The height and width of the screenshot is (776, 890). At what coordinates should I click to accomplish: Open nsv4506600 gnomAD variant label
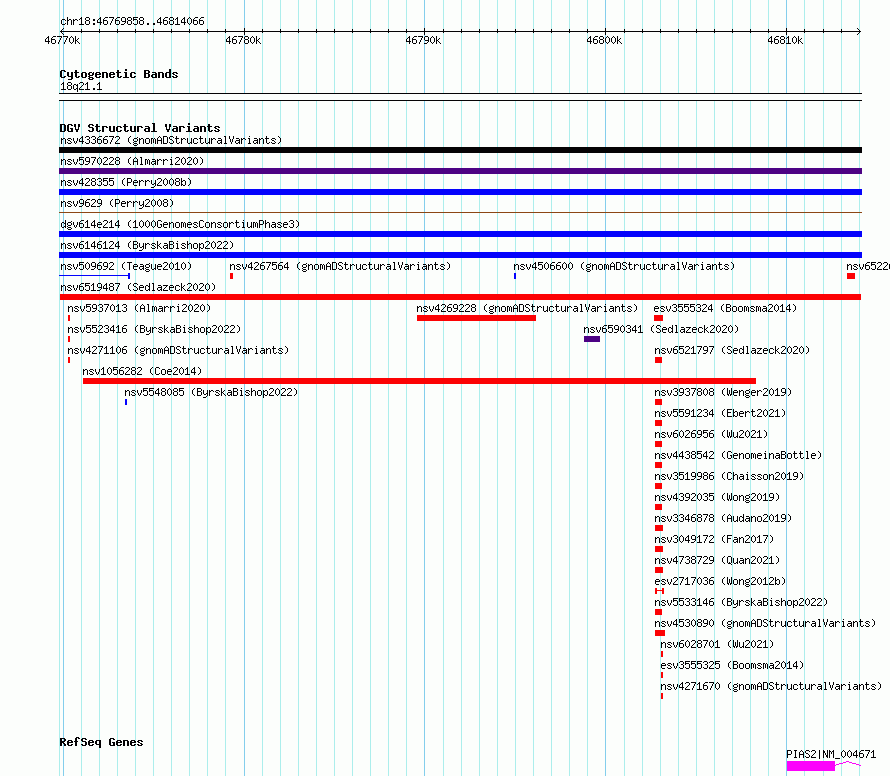(x=624, y=266)
